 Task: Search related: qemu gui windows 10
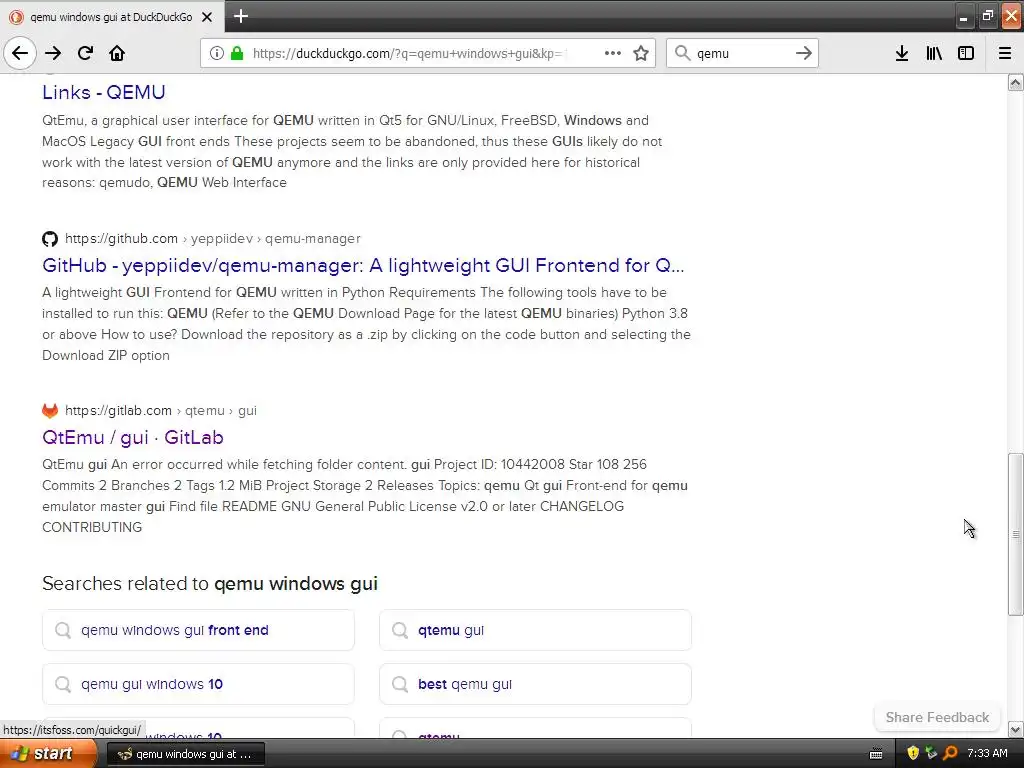point(199,684)
